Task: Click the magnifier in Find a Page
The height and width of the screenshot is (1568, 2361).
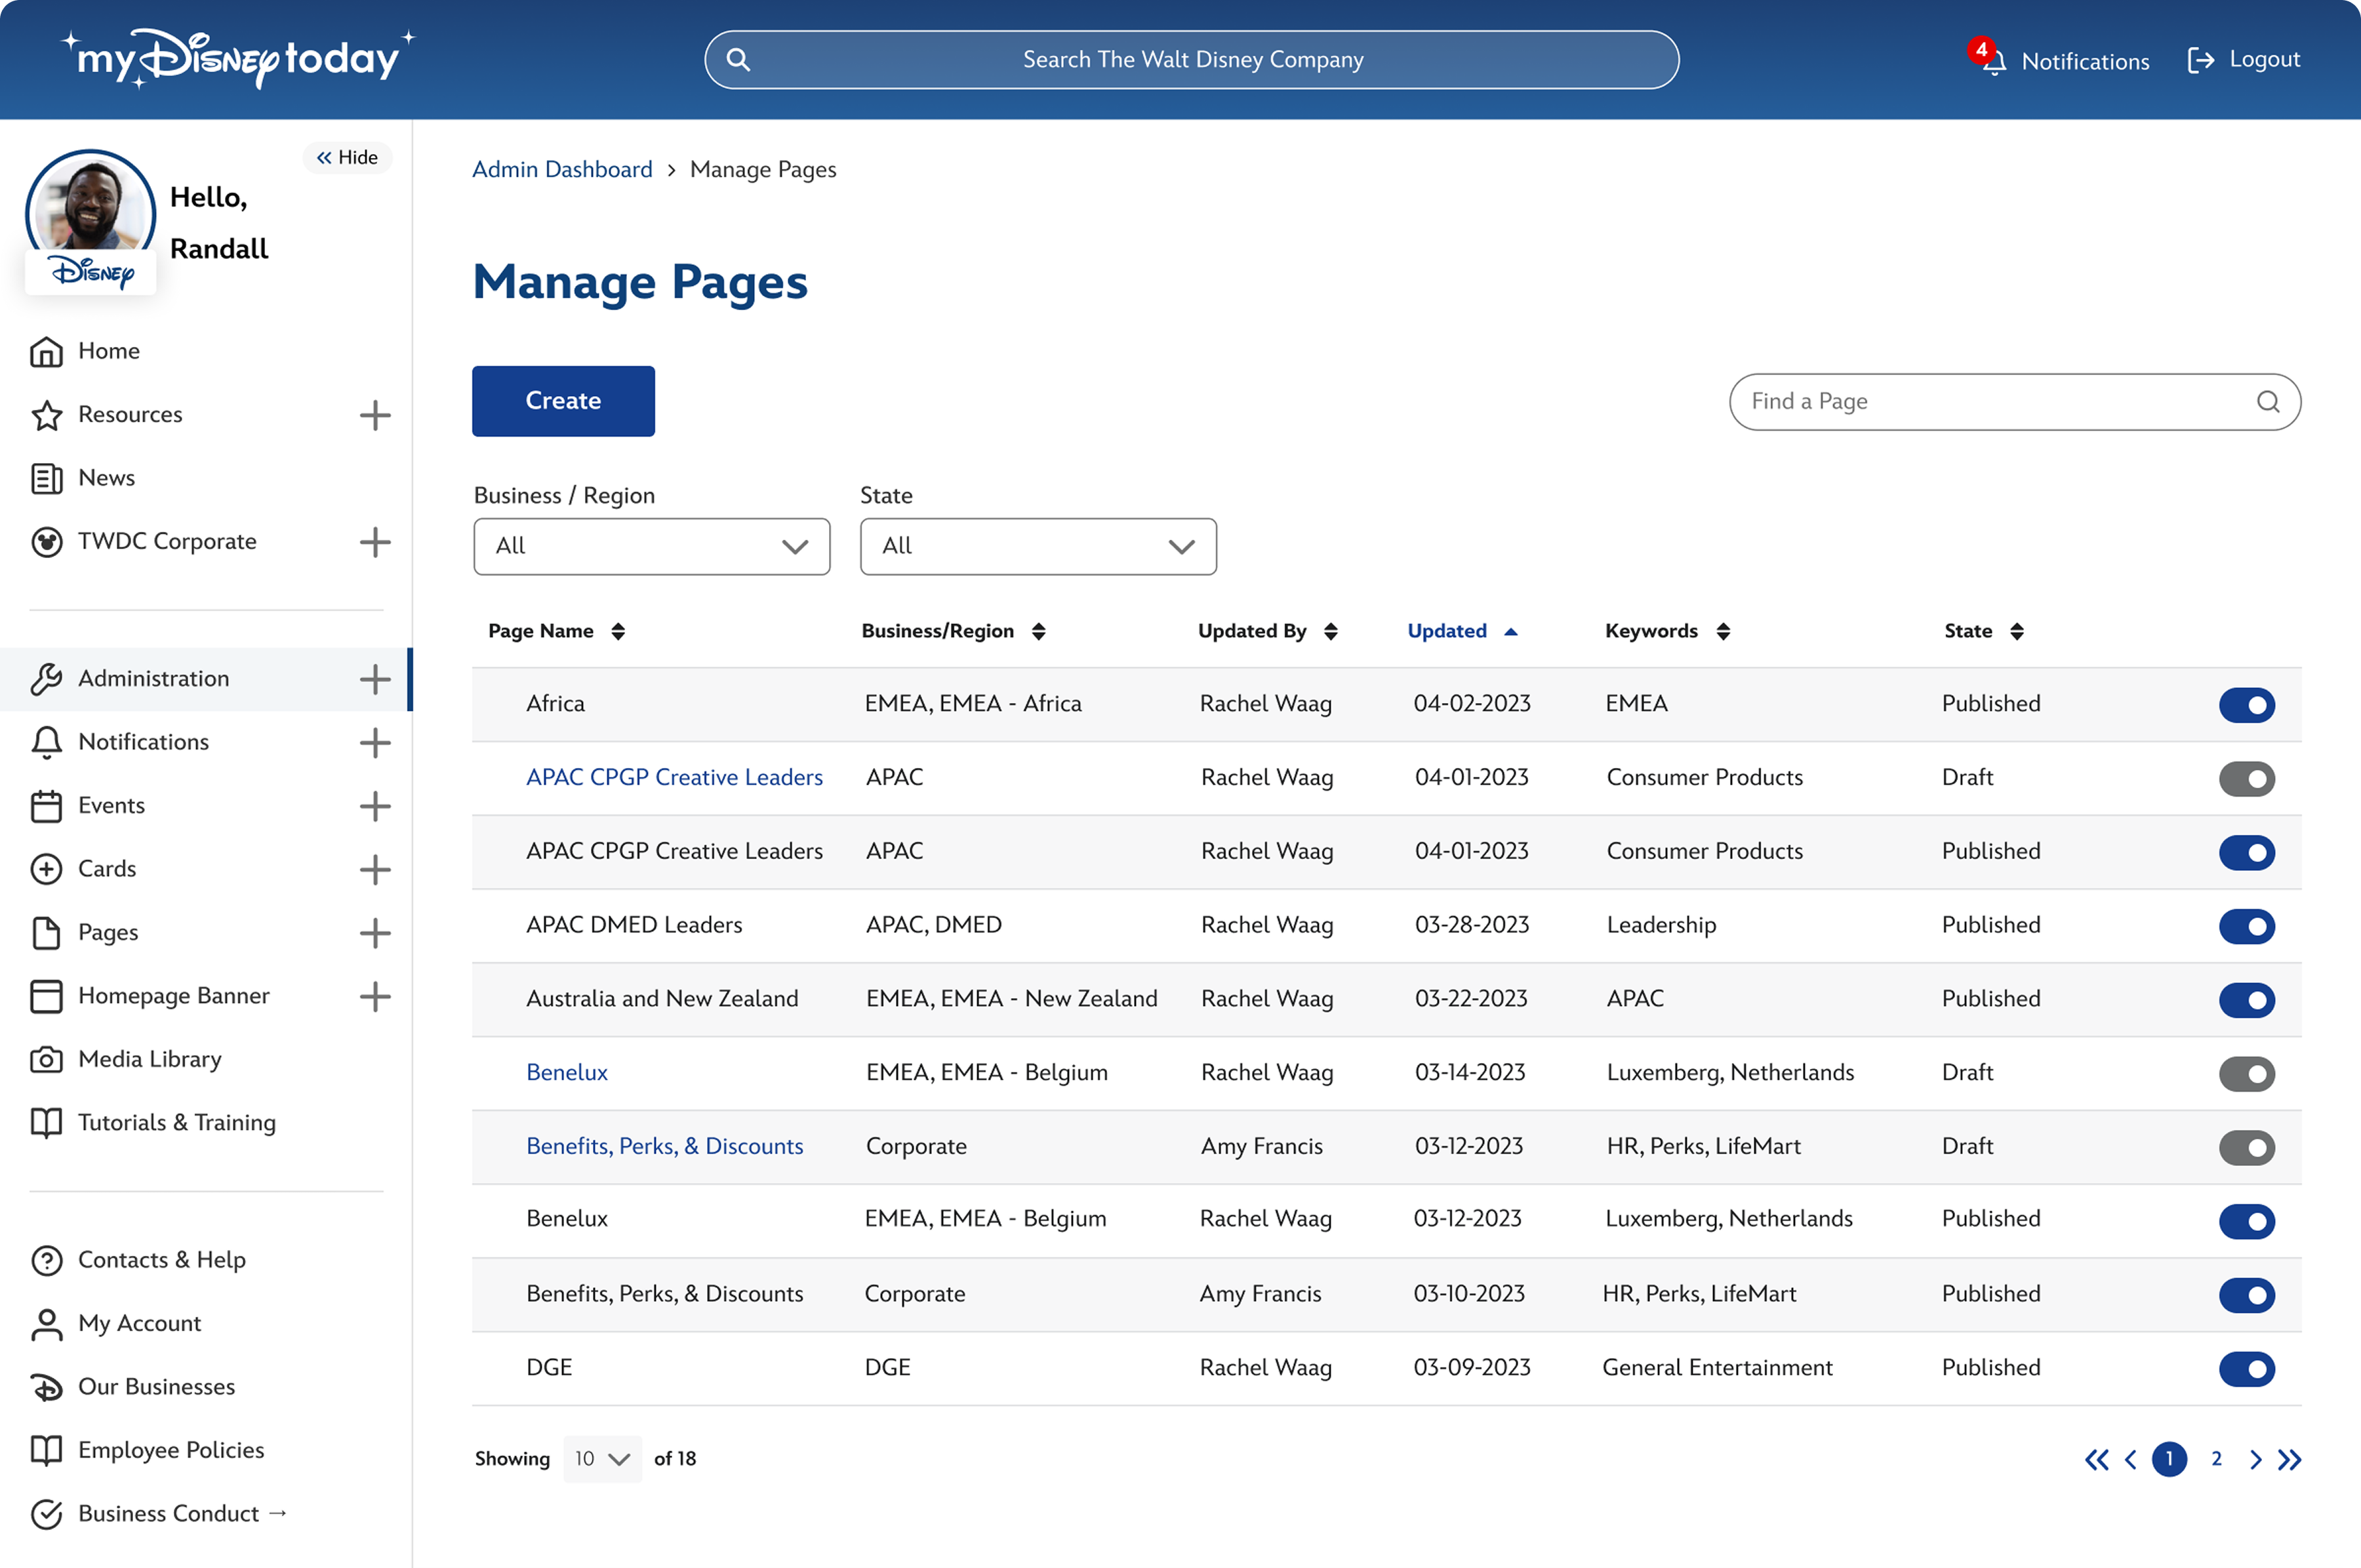Action: coord(2268,402)
